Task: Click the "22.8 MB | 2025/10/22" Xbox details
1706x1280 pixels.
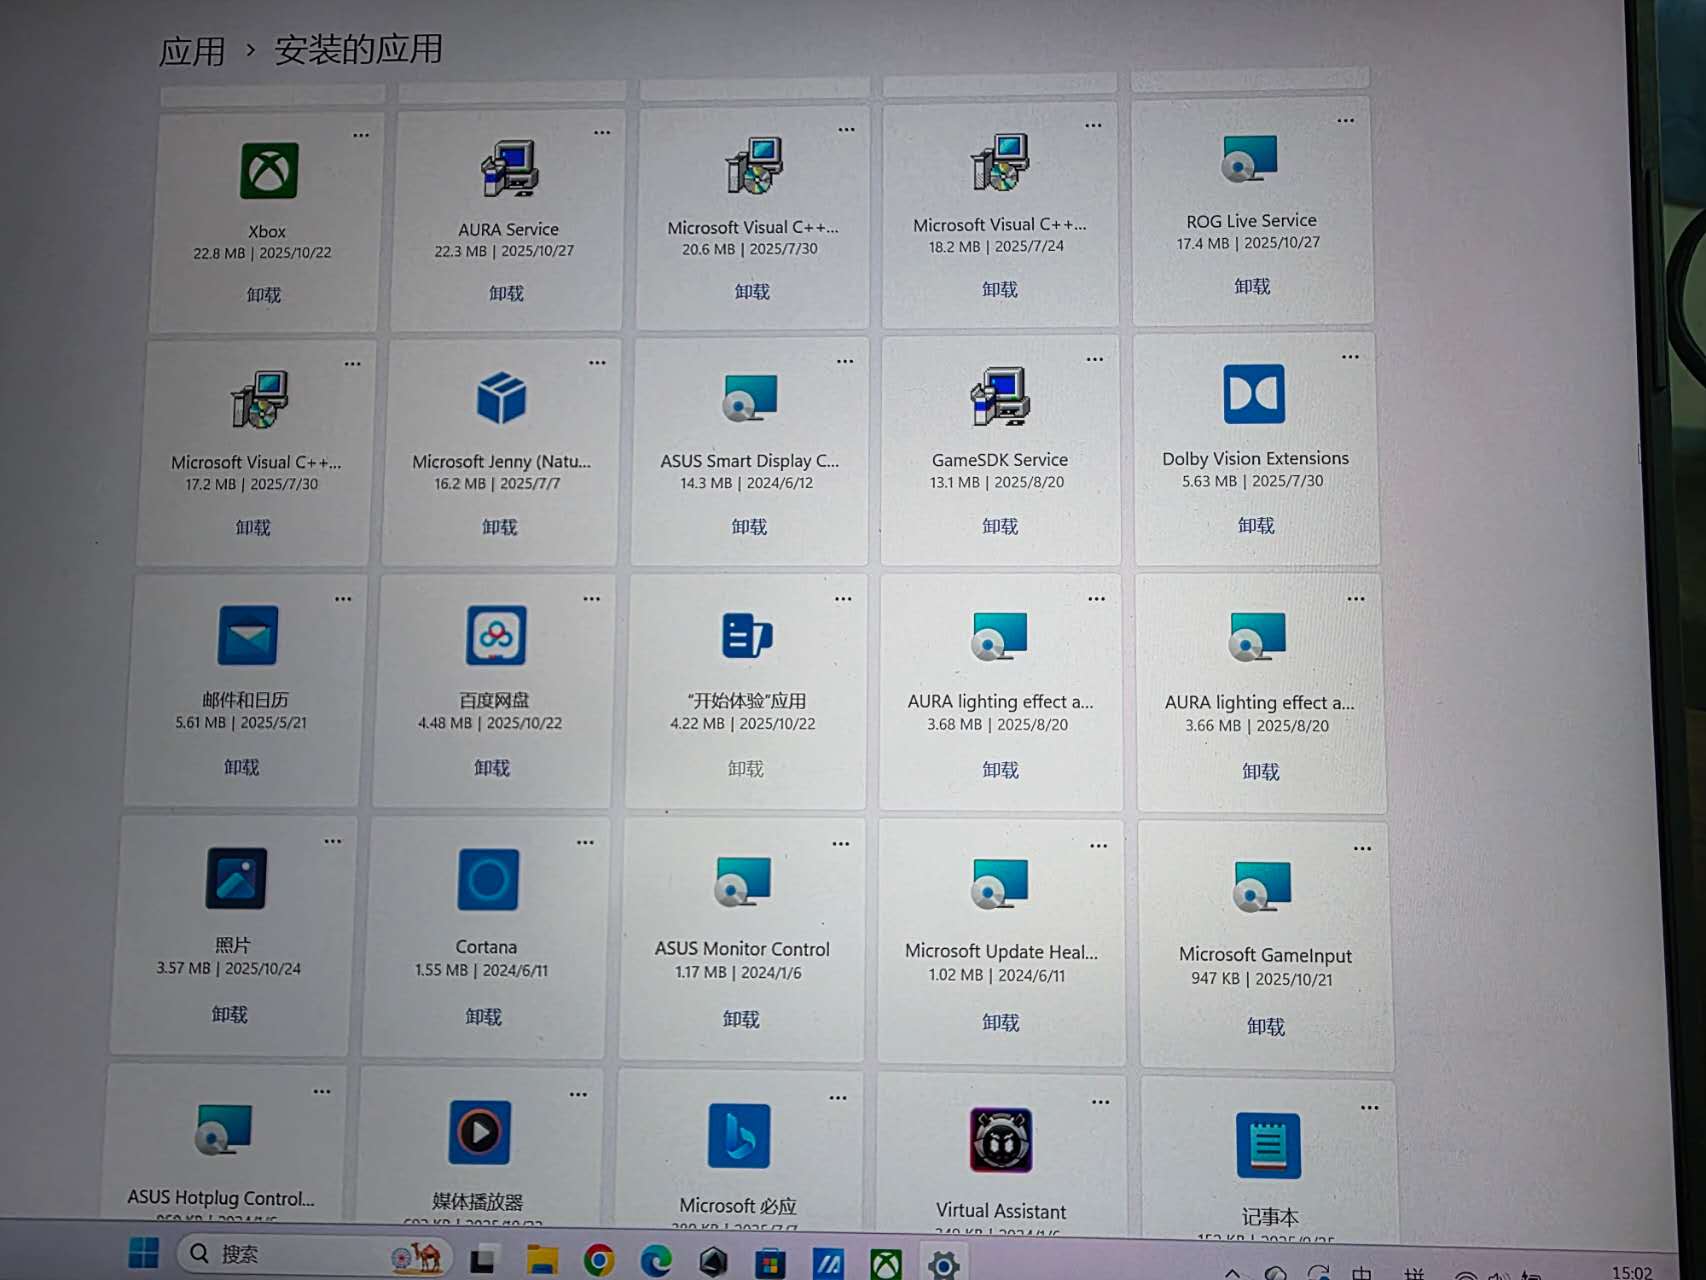Action: [263, 253]
